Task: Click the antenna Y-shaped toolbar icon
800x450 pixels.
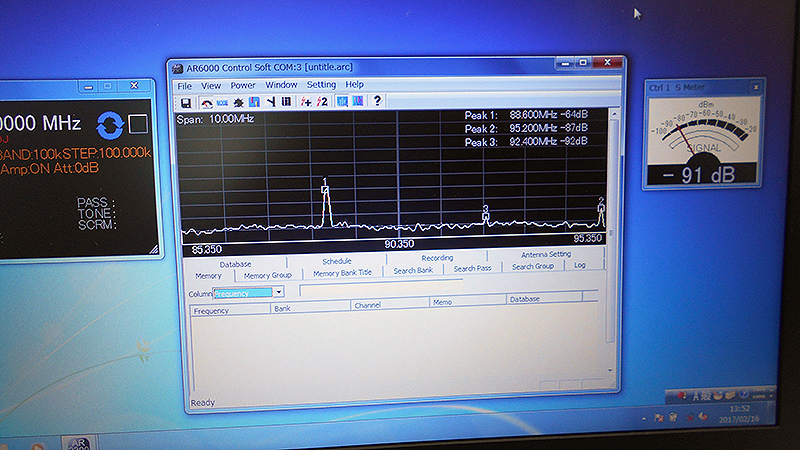Action: click(x=270, y=101)
